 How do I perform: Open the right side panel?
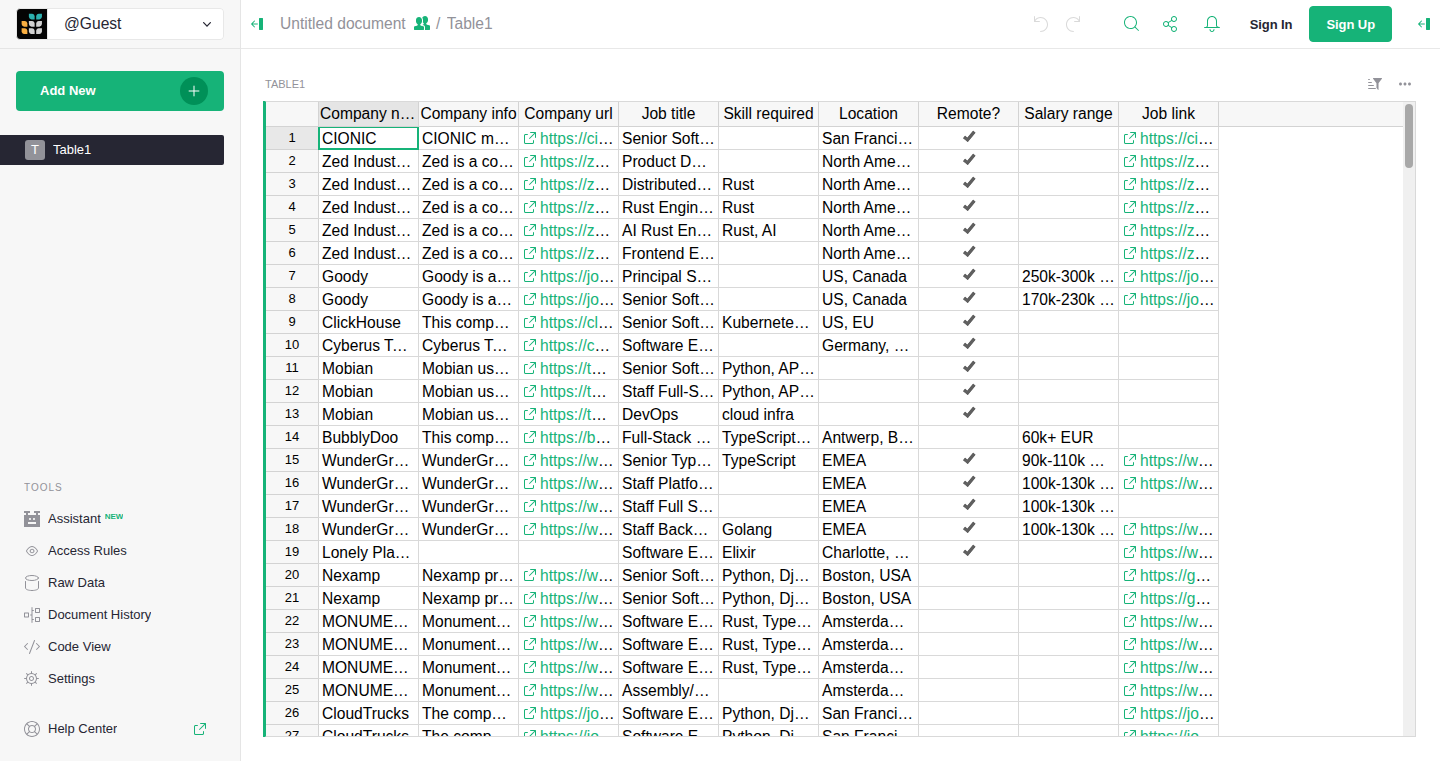[1424, 24]
